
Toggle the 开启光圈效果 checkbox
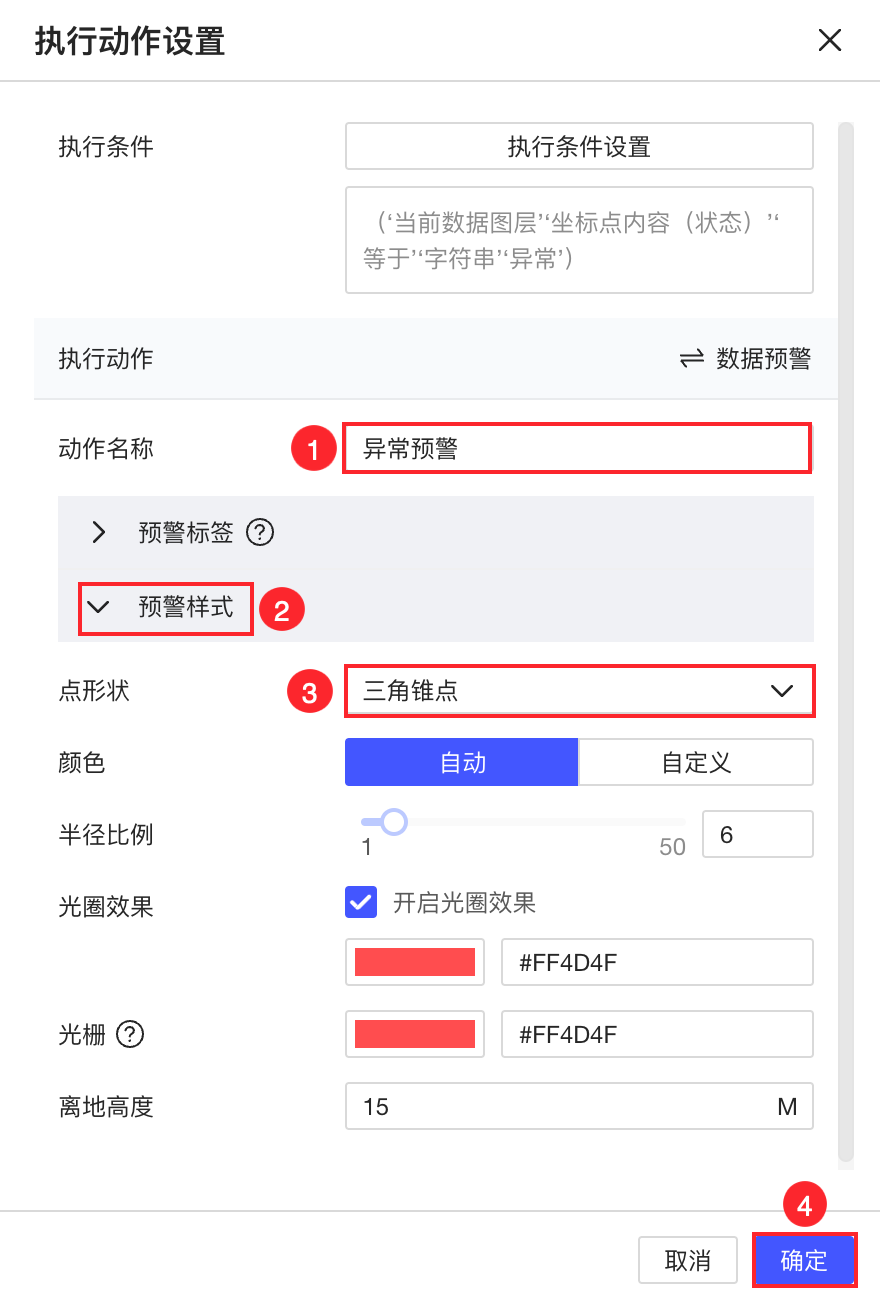[x=361, y=903]
